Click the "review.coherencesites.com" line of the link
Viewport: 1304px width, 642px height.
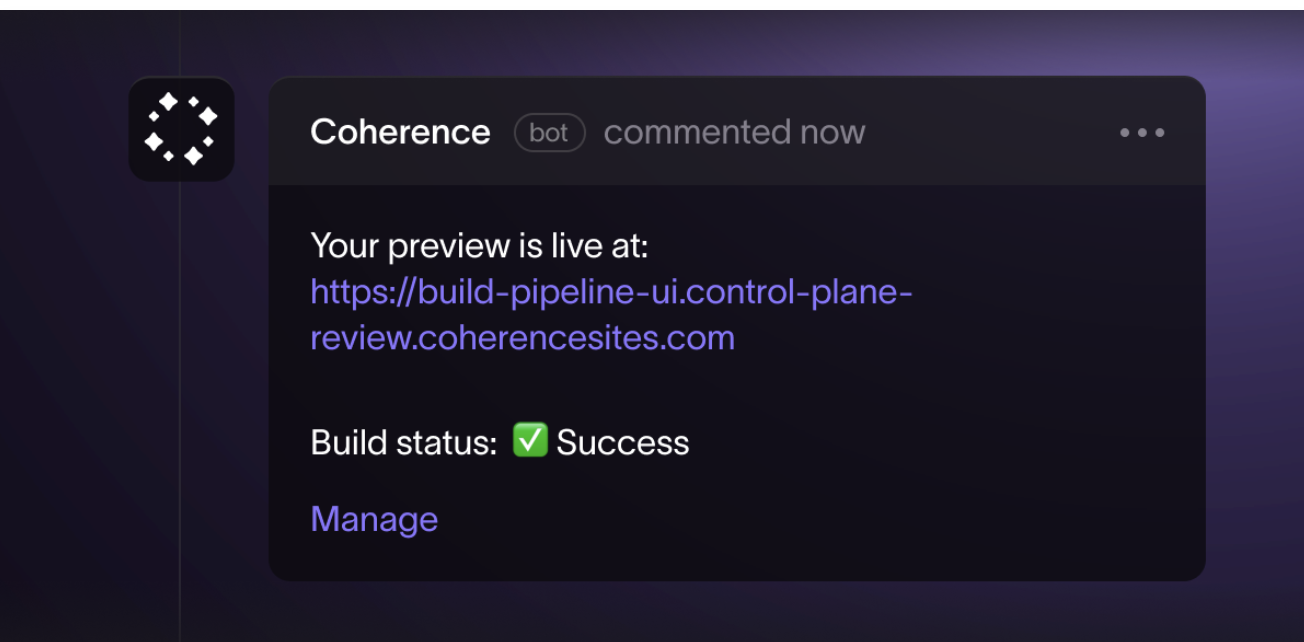[x=522, y=338]
